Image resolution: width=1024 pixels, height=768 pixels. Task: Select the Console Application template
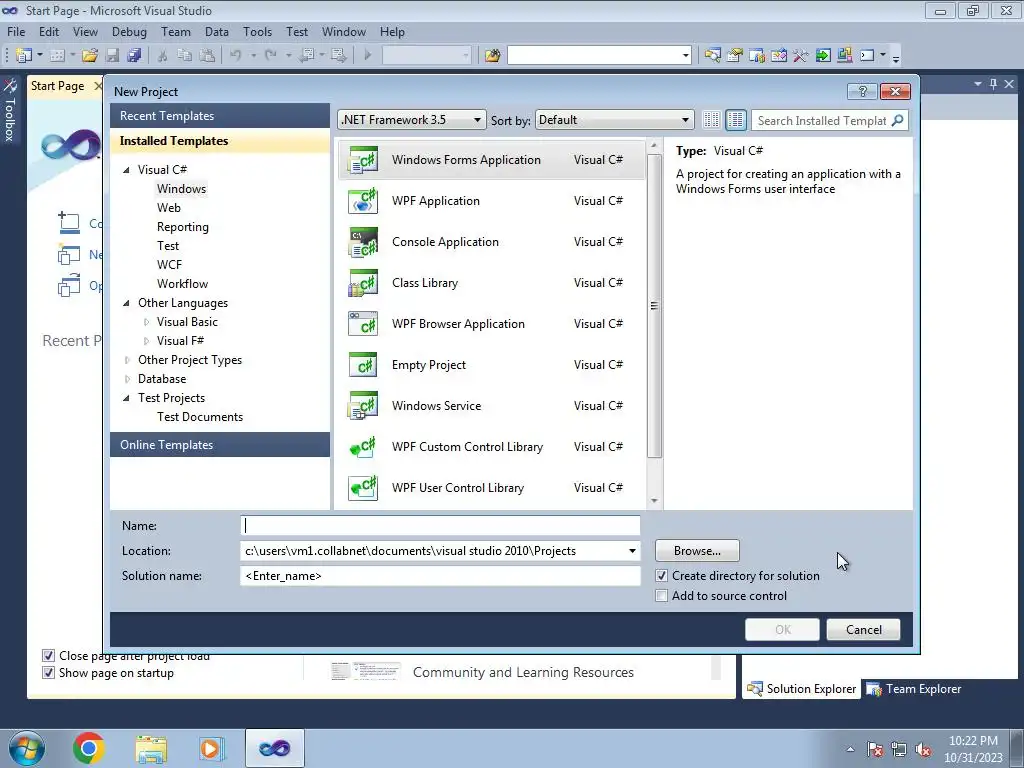[492, 242]
